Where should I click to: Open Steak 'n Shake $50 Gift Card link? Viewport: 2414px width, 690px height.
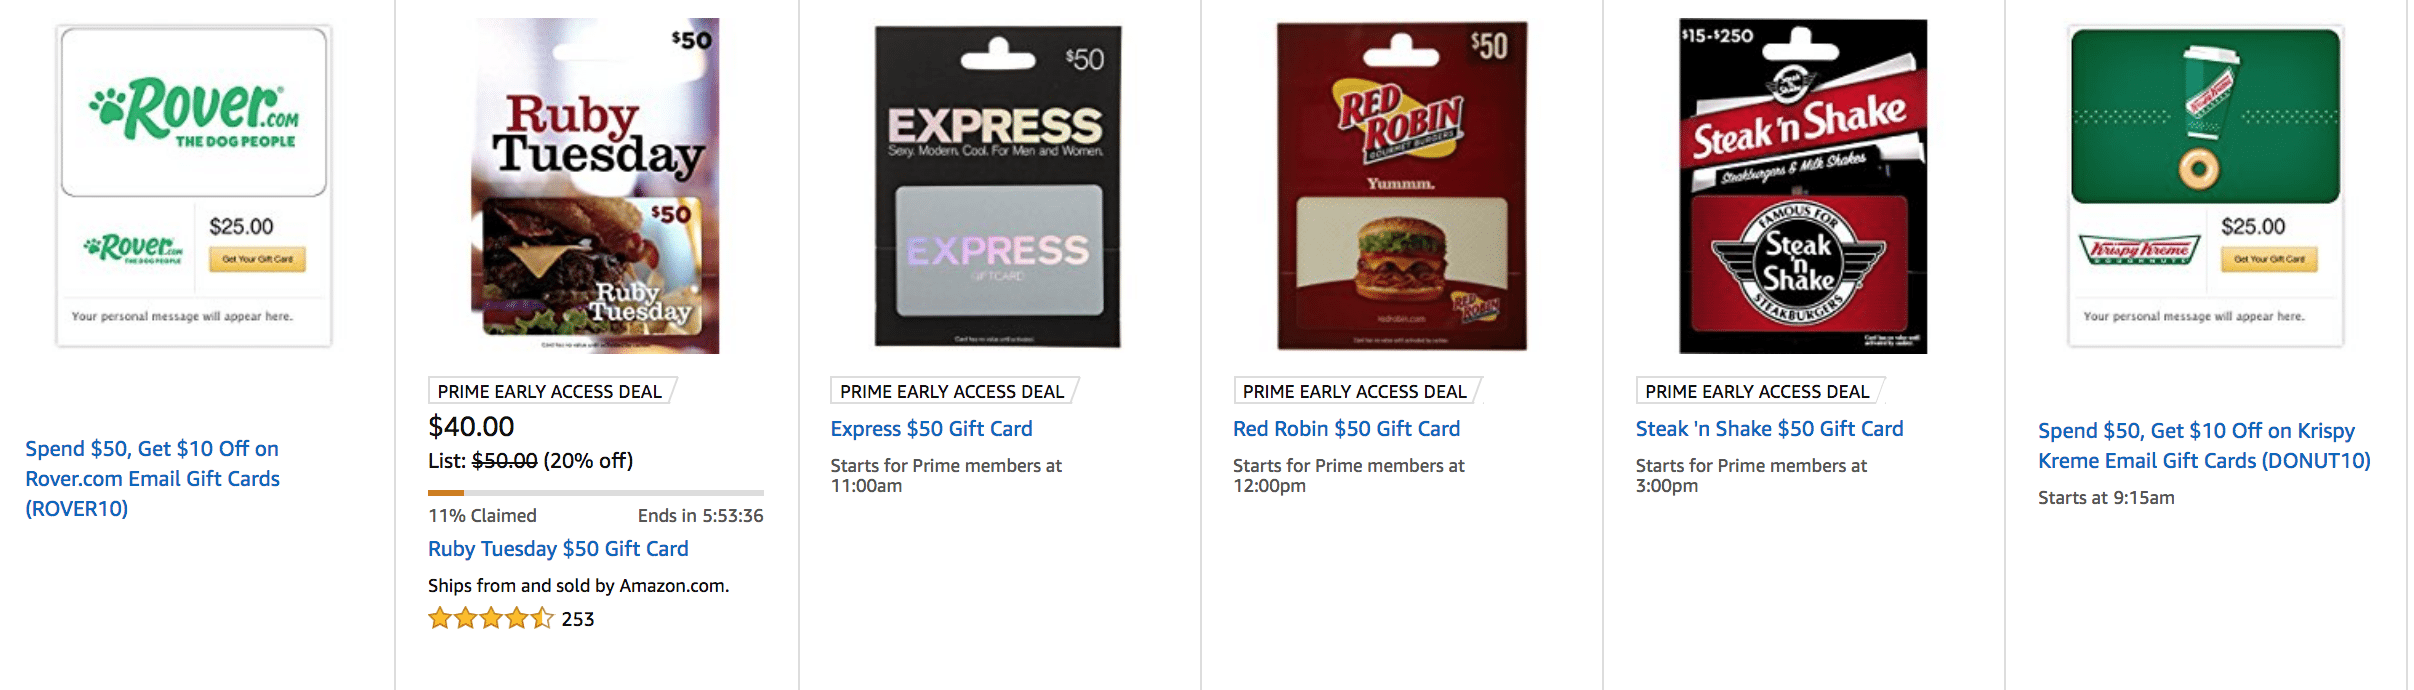click(x=1769, y=429)
